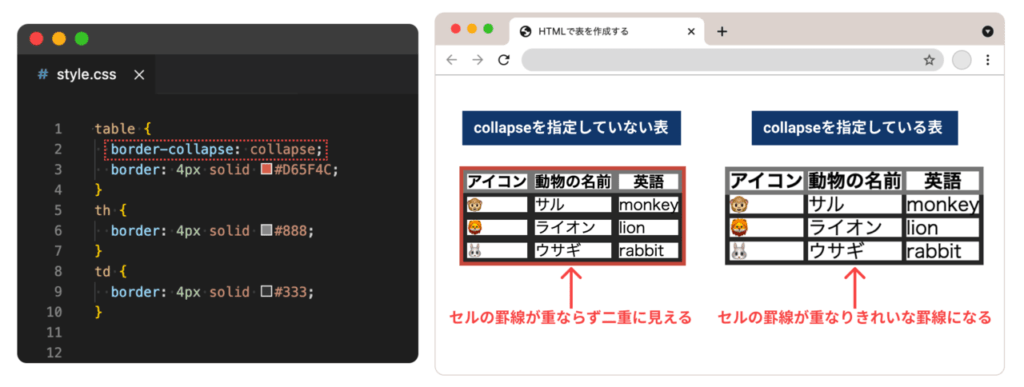This screenshot has height=387, width=1024.
Task: Click the red close button of editor window
Action: (x=37, y=39)
